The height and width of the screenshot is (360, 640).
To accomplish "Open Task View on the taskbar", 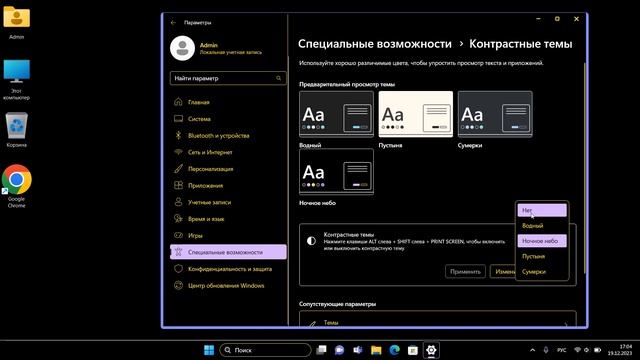I will tap(321, 350).
